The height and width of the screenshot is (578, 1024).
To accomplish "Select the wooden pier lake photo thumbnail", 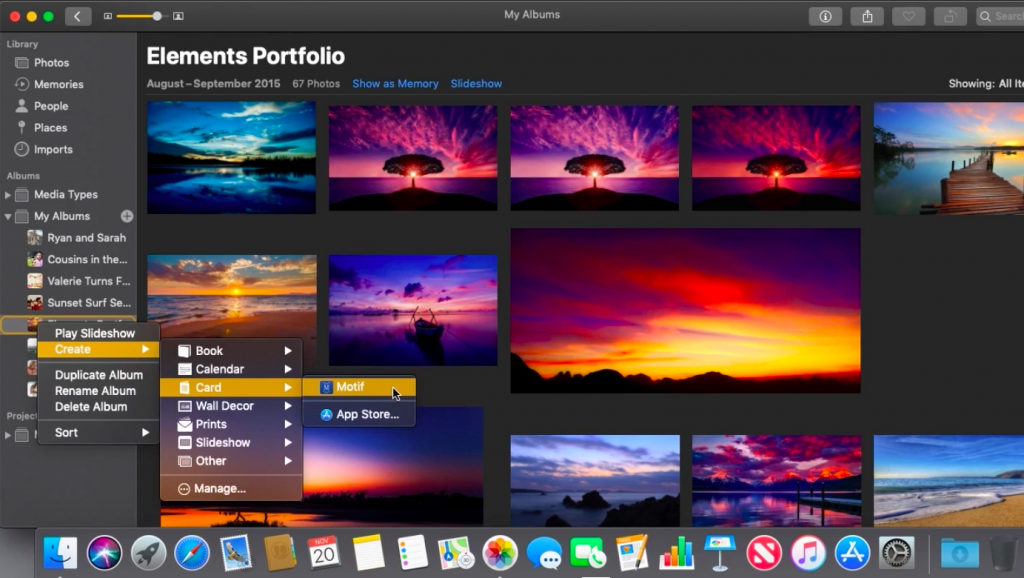I will [x=949, y=159].
